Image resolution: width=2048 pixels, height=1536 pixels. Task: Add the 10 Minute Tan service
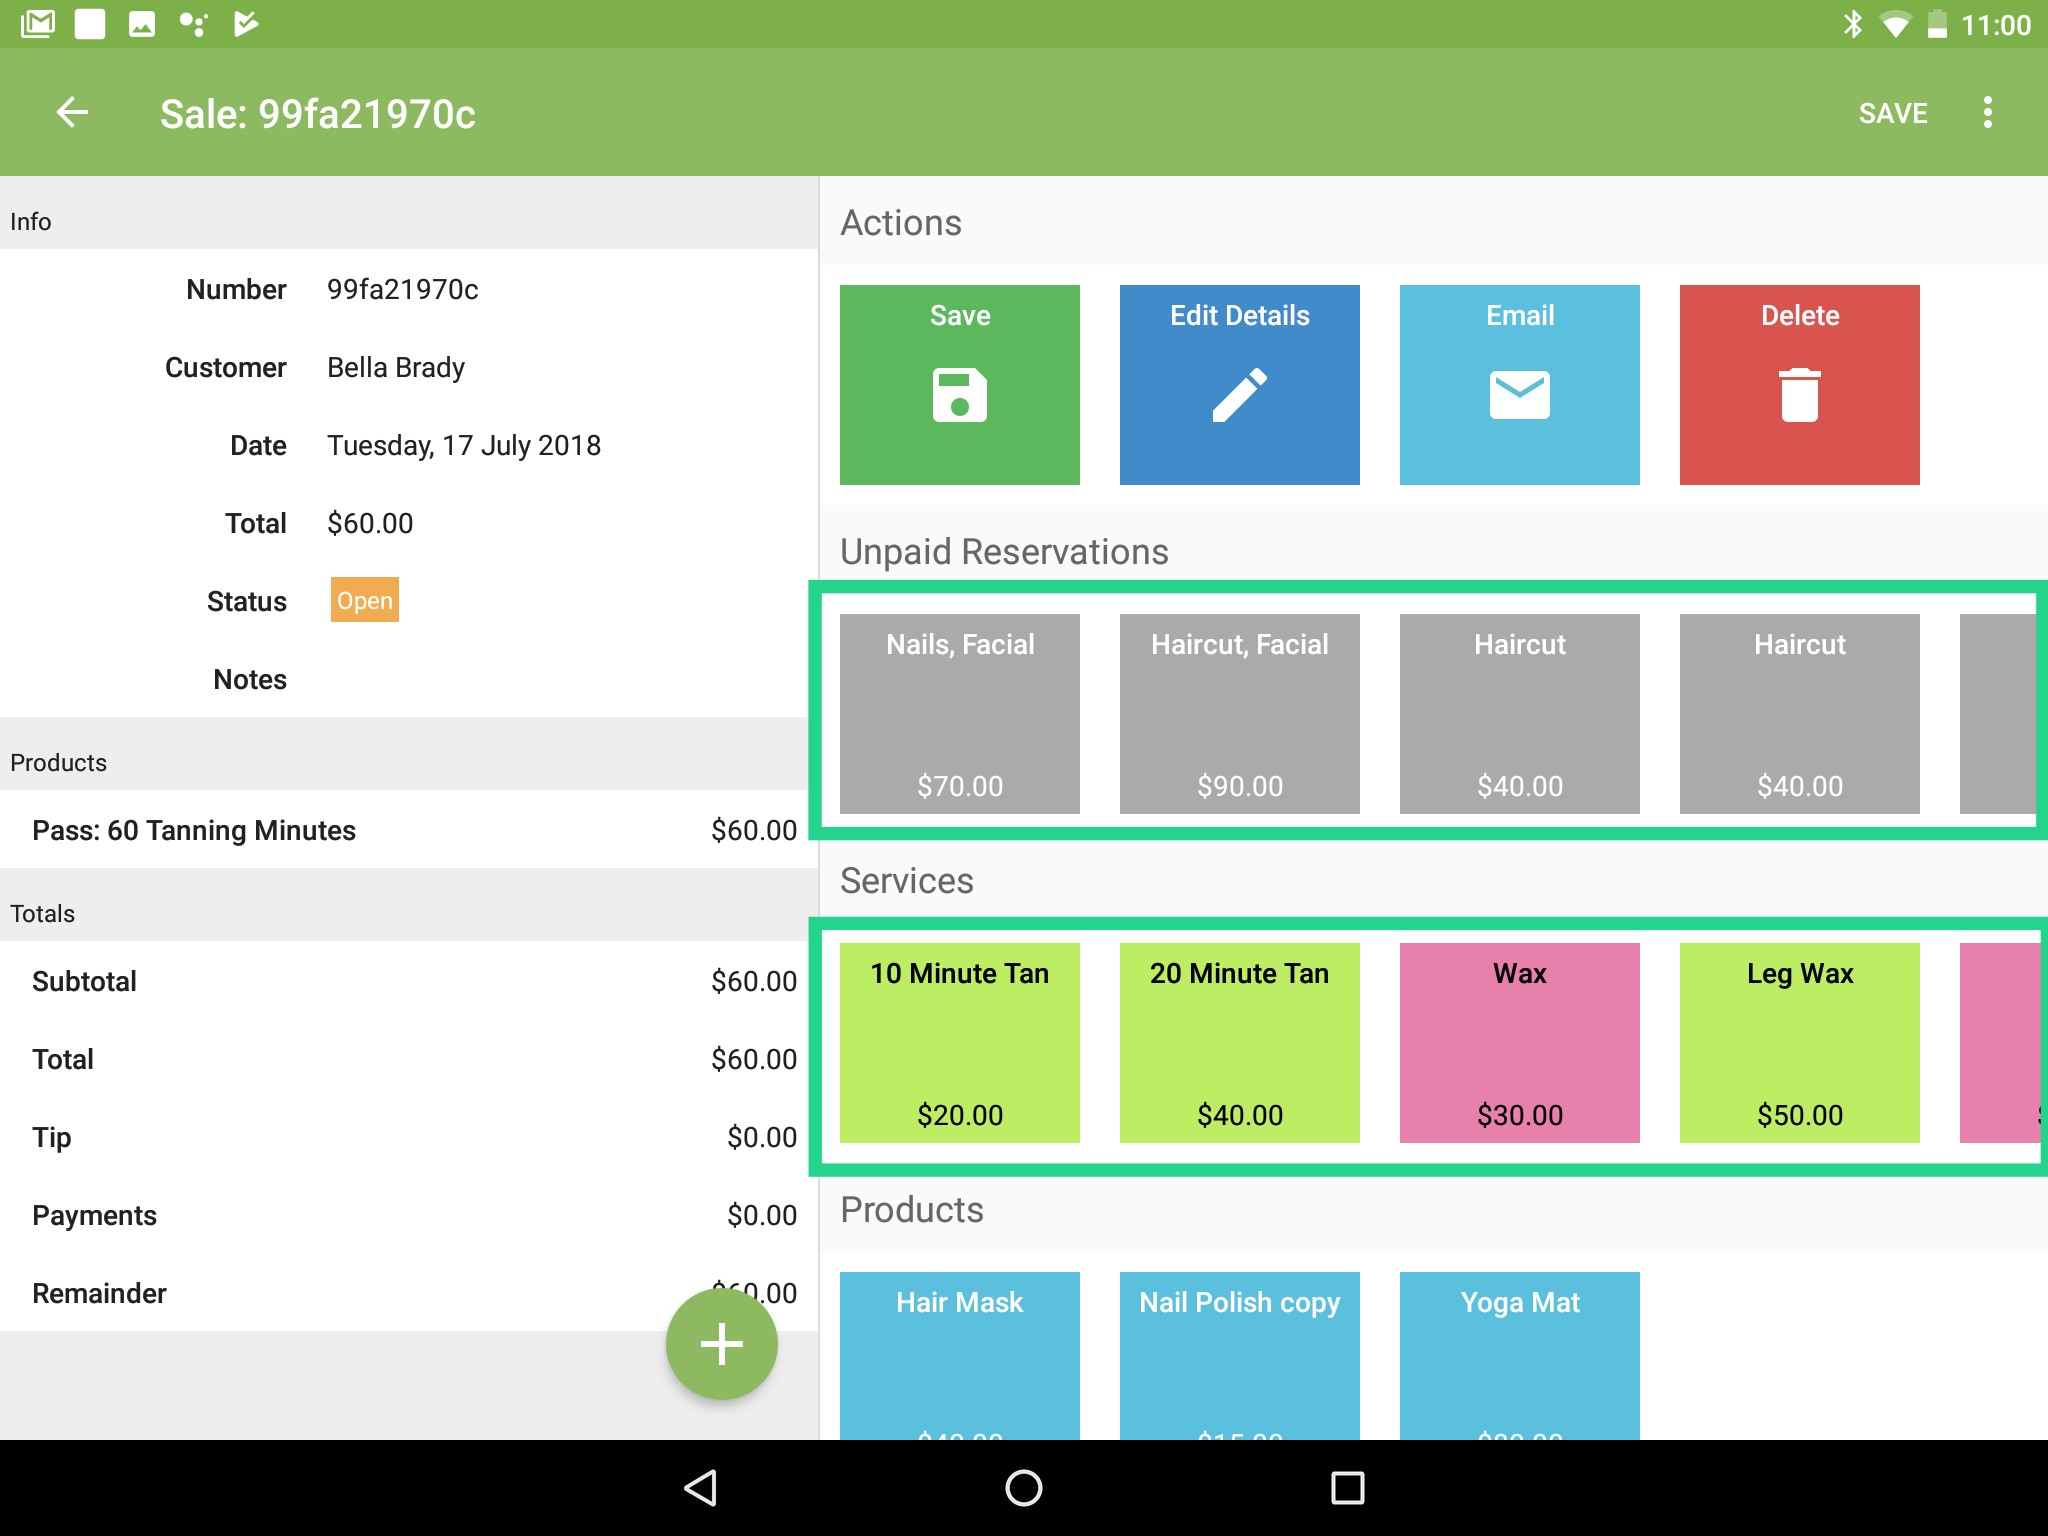[959, 1042]
